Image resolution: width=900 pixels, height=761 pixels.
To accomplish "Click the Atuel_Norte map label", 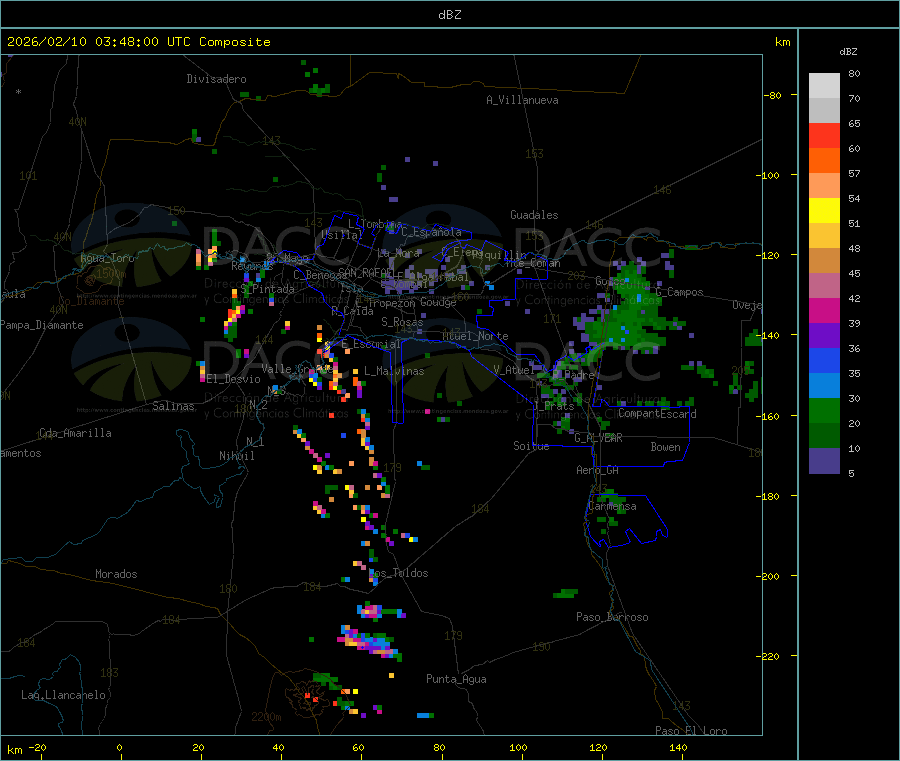I will [x=475, y=336].
